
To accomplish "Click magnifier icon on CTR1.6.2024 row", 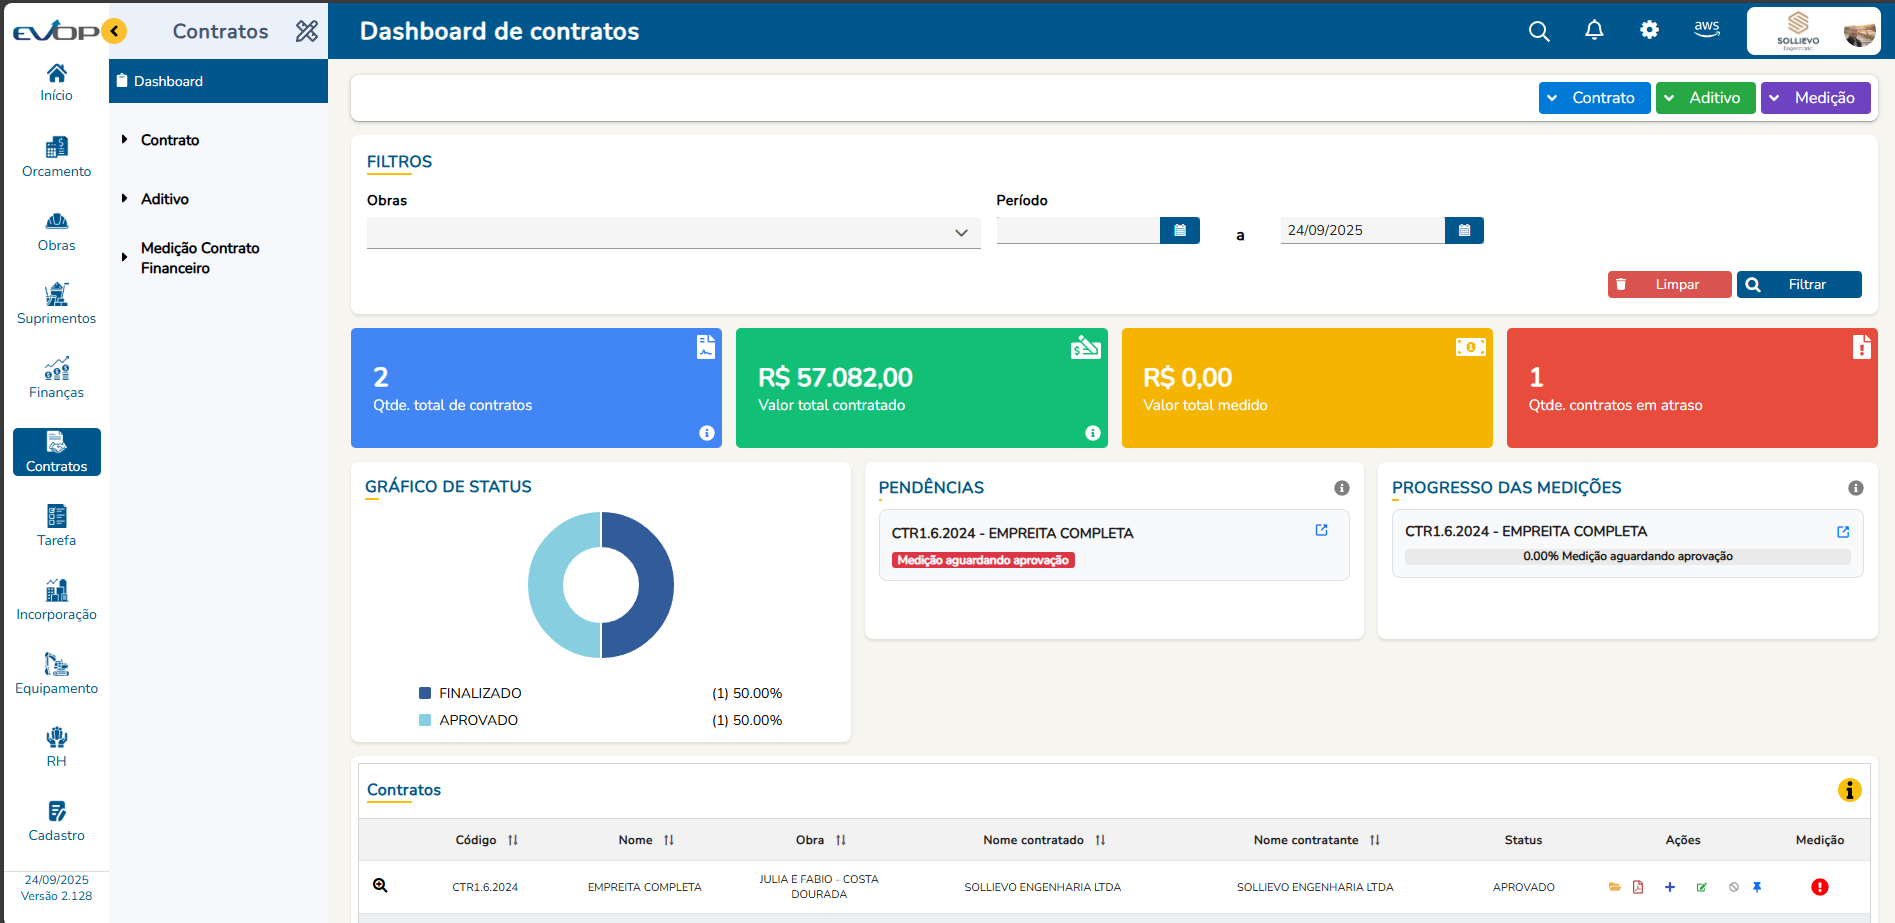I will (380, 886).
